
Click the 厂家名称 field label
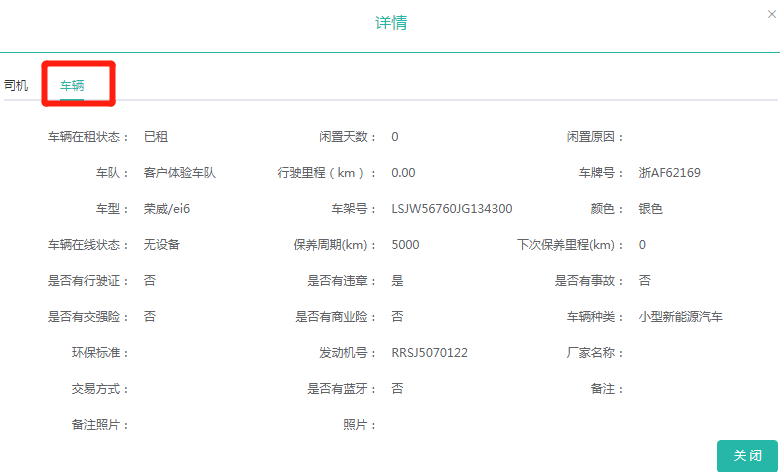point(594,353)
